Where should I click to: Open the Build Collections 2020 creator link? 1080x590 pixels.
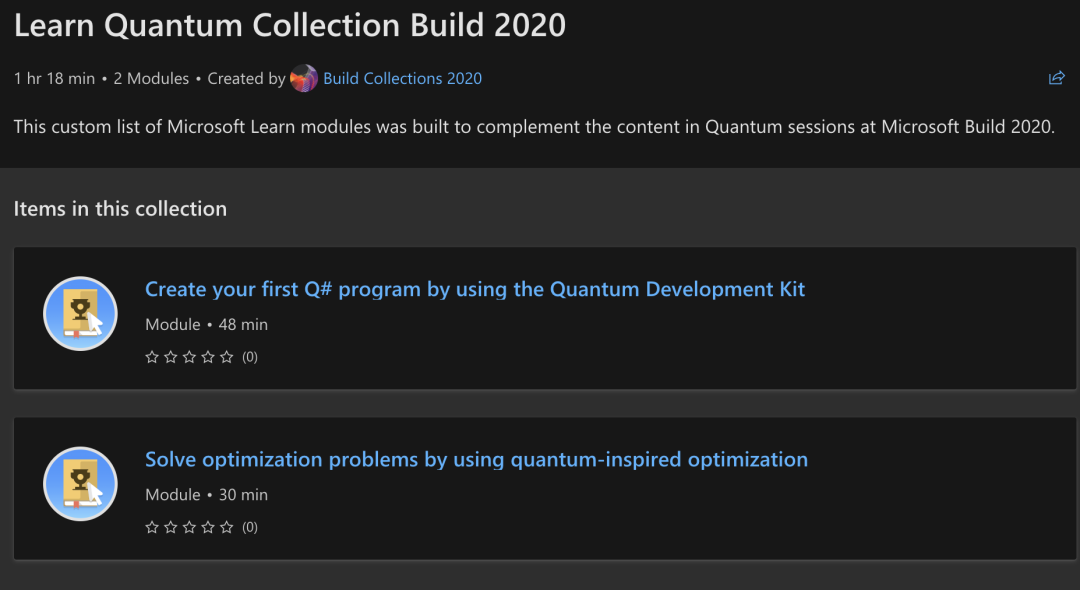pyautogui.click(x=402, y=78)
